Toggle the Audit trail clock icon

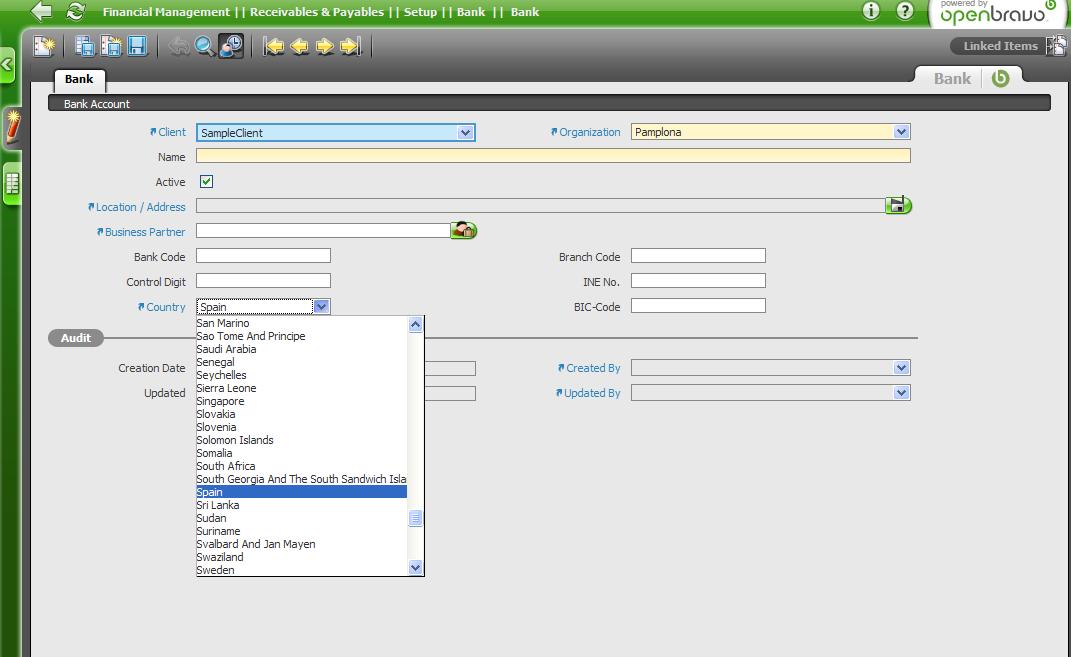[x=231, y=46]
